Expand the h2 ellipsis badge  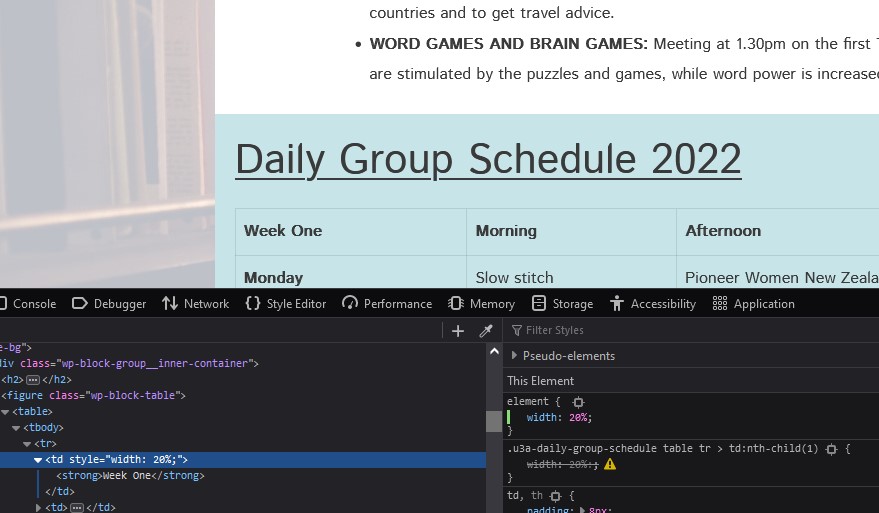click(x=33, y=380)
